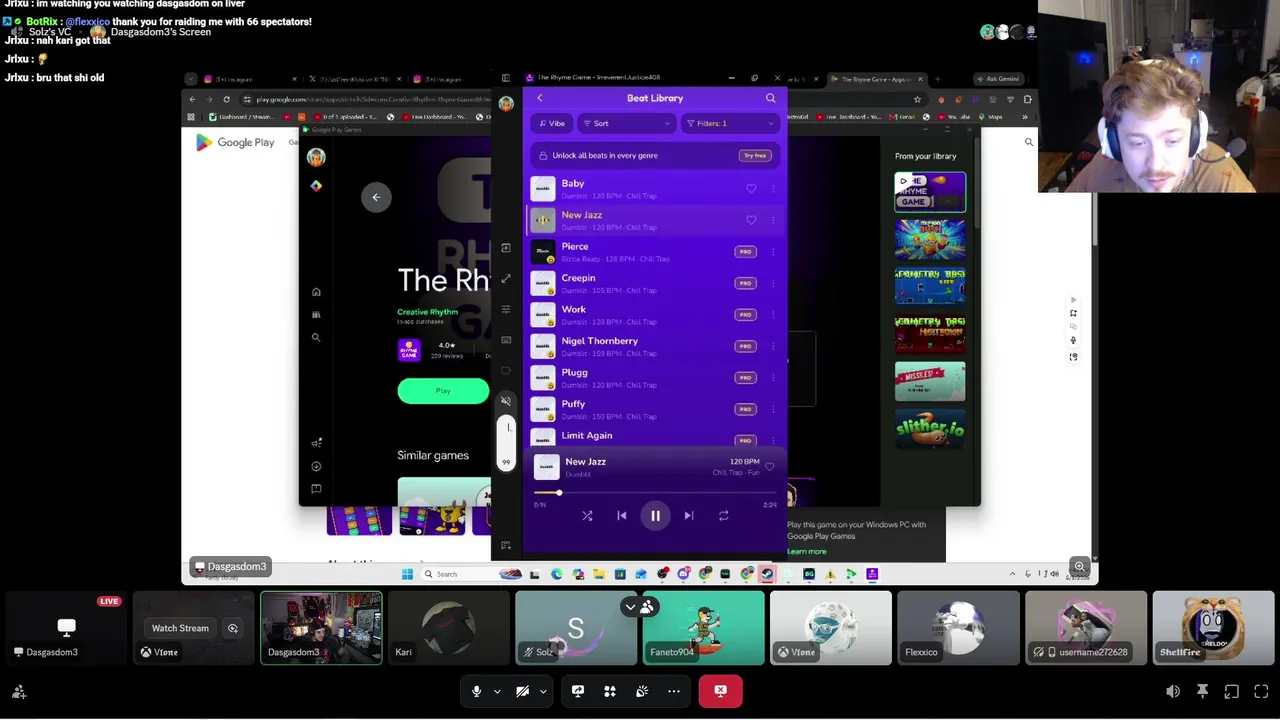Image resolution: width=1280 pixels, height=720 pixels.
Task: Open Home in Google Play Games sidebar
Action: point(316,292)
